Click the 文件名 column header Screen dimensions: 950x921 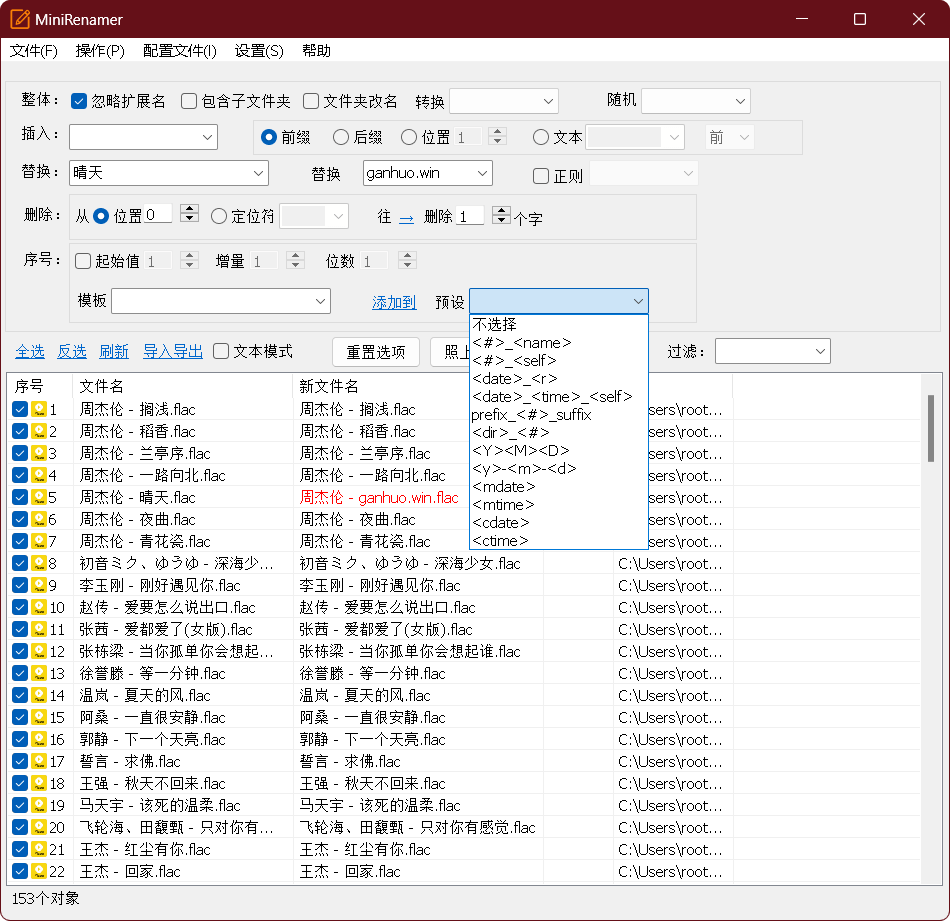click(182, 386)
